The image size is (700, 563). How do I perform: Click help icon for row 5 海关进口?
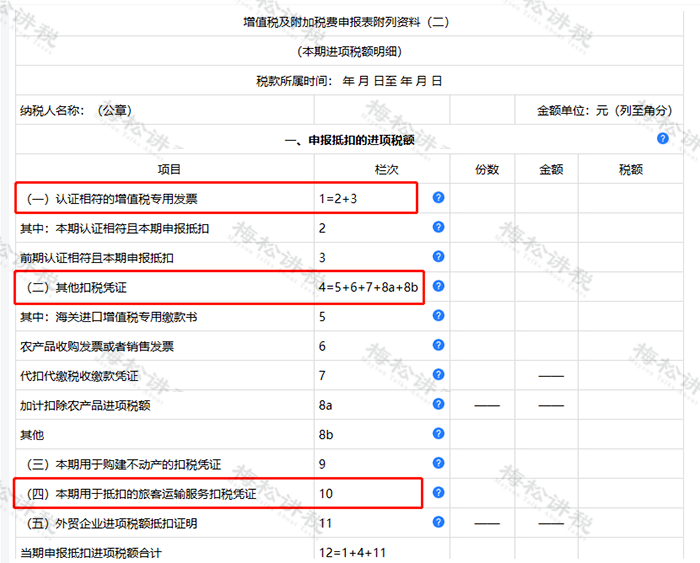[438, 315]
